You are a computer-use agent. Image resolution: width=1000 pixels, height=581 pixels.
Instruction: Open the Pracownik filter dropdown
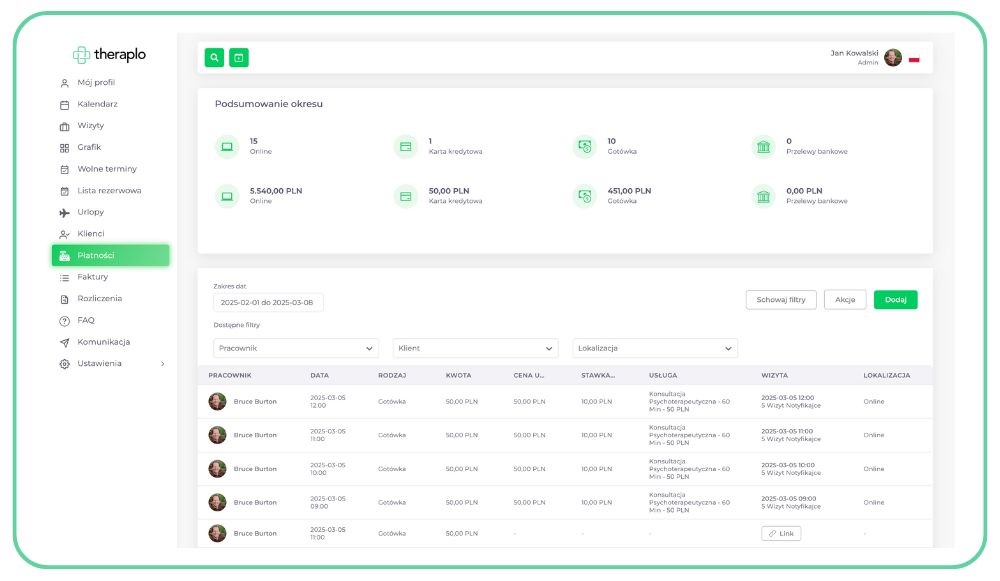[x=296, y=348]
